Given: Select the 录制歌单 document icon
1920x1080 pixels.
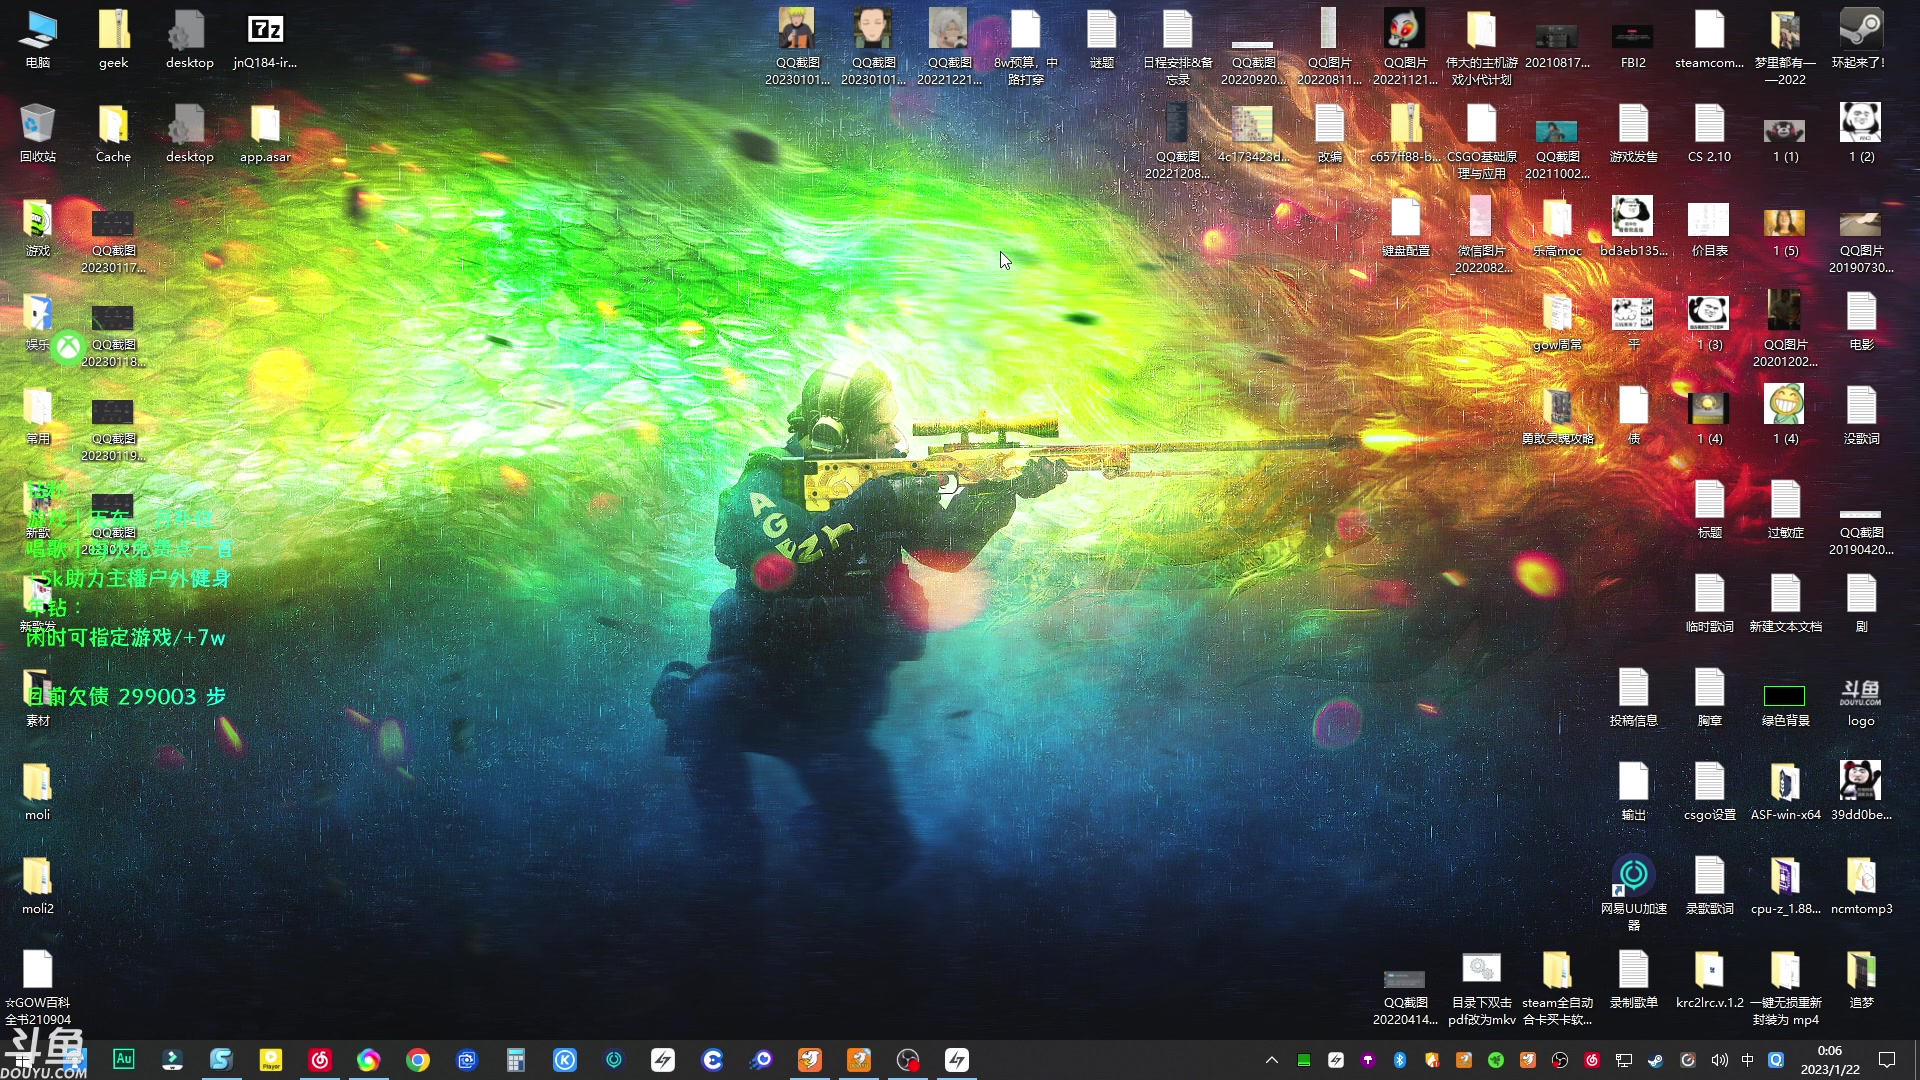Looking at the screenshot, I should [1633, 978].
